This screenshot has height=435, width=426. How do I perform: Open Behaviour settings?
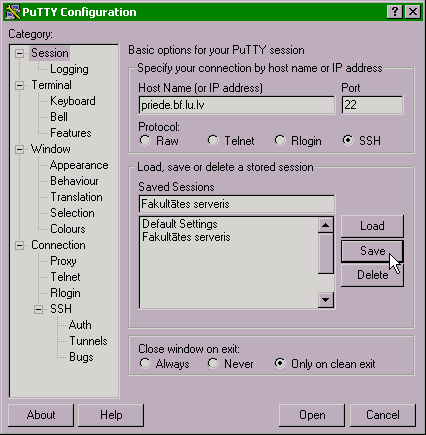click(x=74, y=181)
